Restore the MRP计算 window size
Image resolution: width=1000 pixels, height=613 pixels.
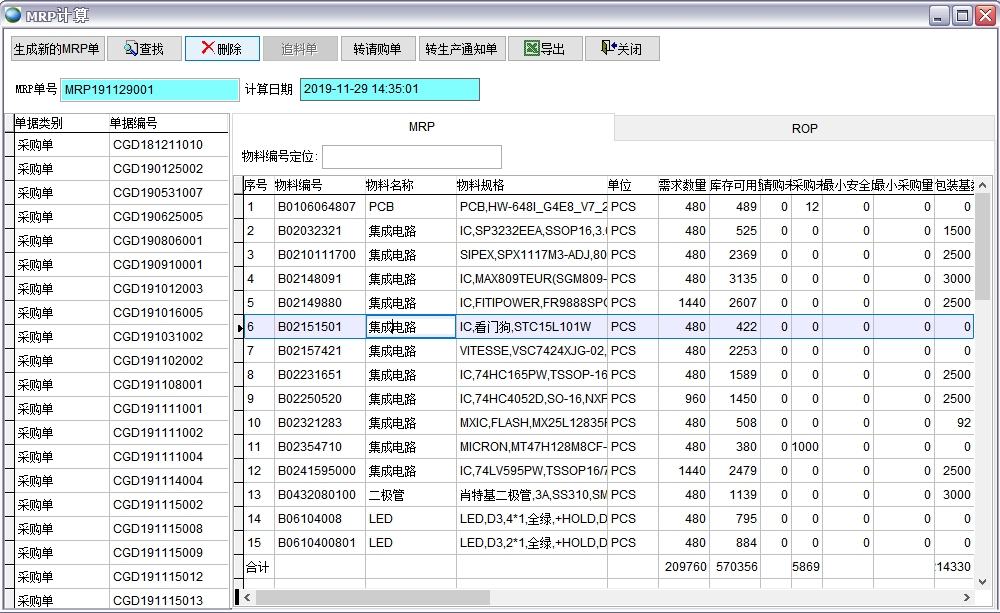pos(960,13)
